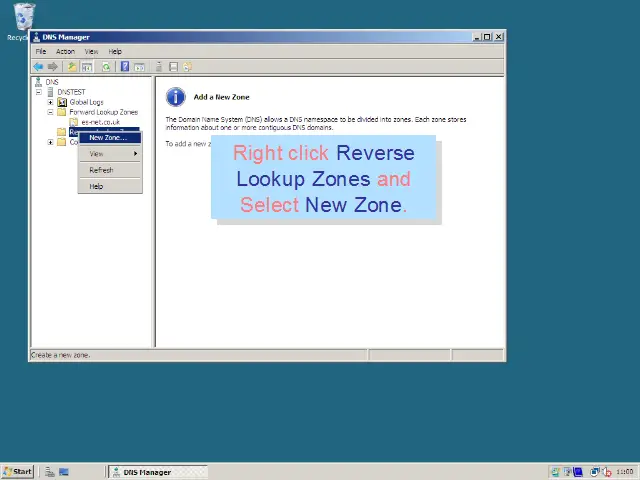Click the Forward Lookup Zones folder icon
This screenshot has width=640, height=480.
[x=62, y=112]
